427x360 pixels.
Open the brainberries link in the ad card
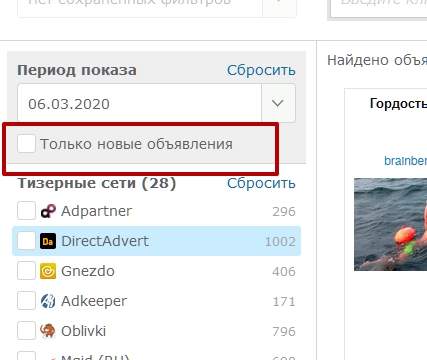405,161
